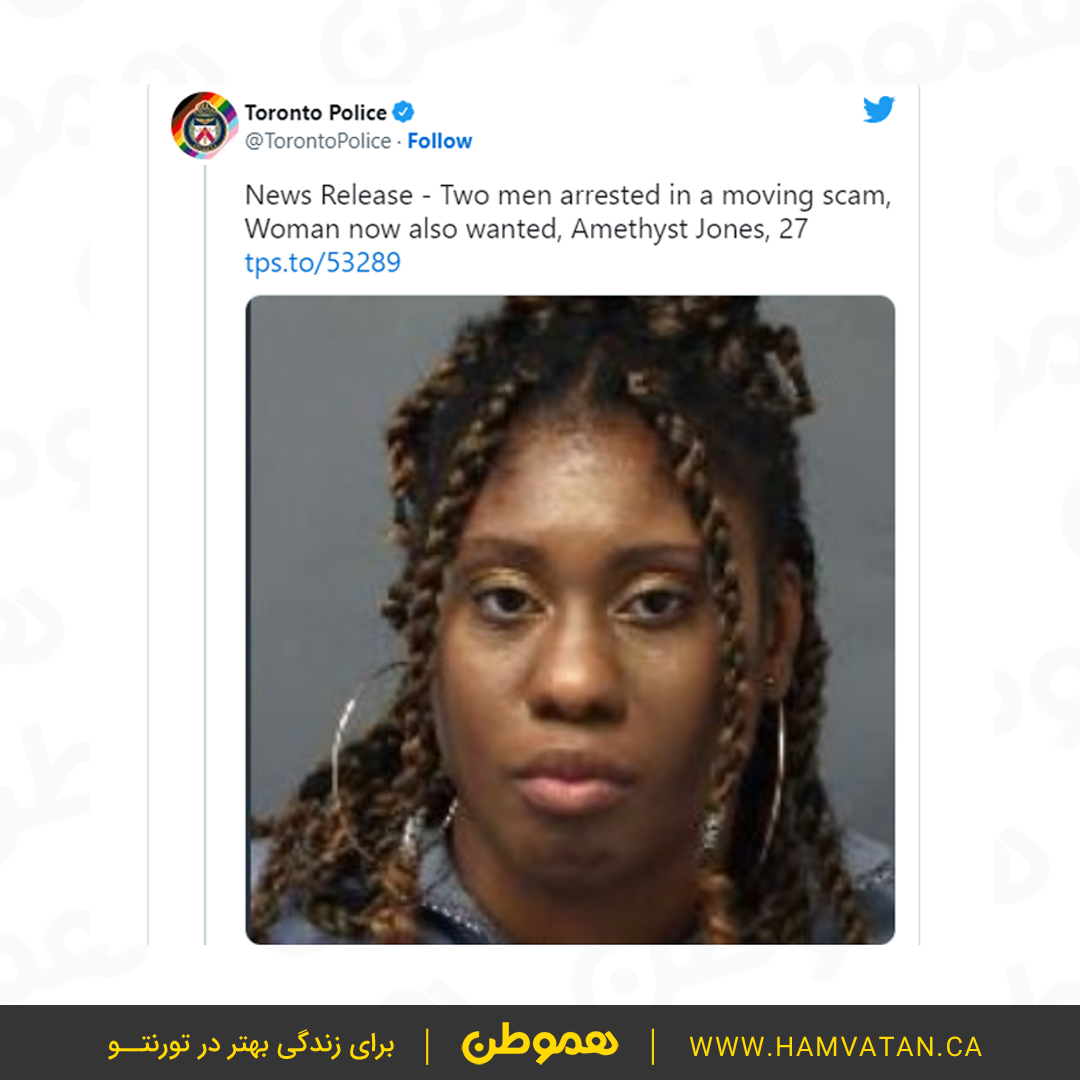This screenshot has height=1080, width=1080.
Task: Select the @TorontoPolice handle
Action: [318, 141]
